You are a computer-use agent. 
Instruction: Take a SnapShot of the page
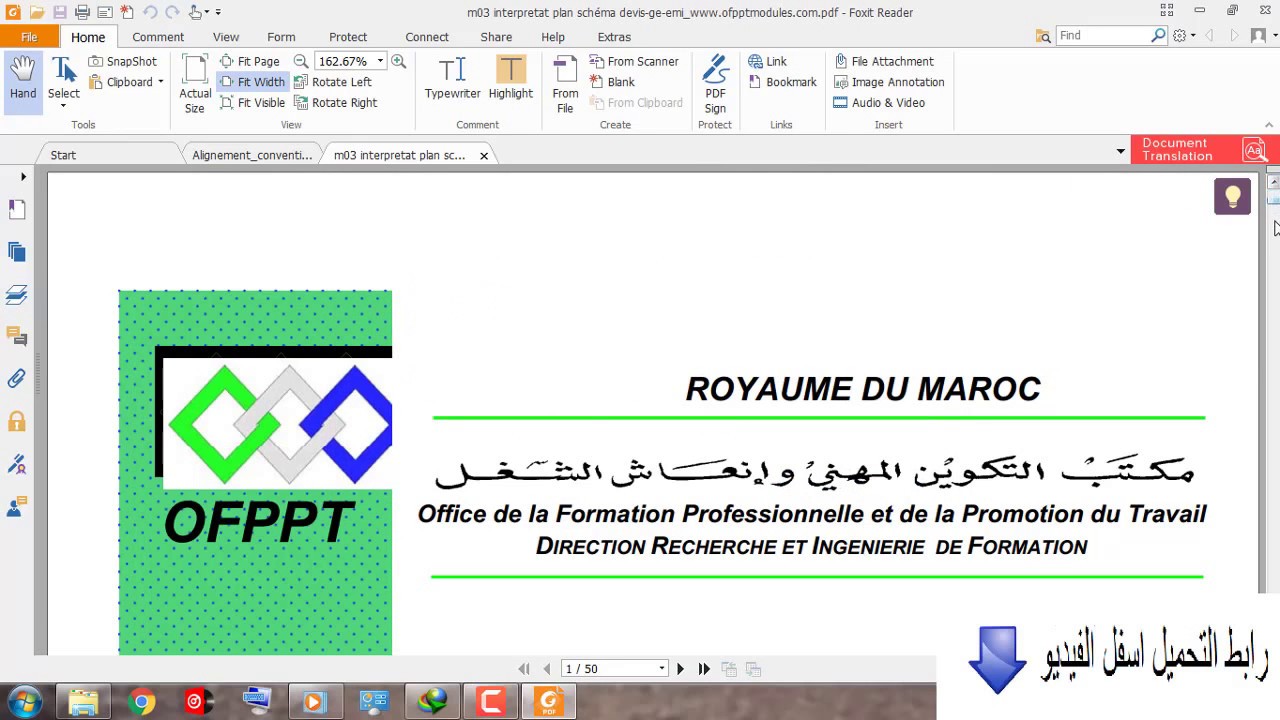coord(122,61)
